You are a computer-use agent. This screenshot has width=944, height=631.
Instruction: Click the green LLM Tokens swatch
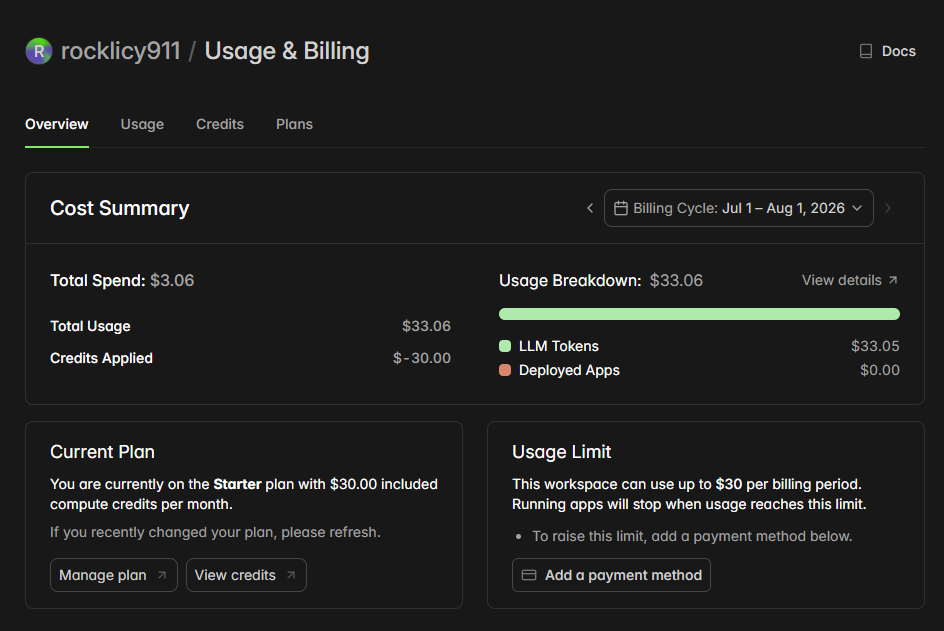pyautogui.click(x=505, y=346)
